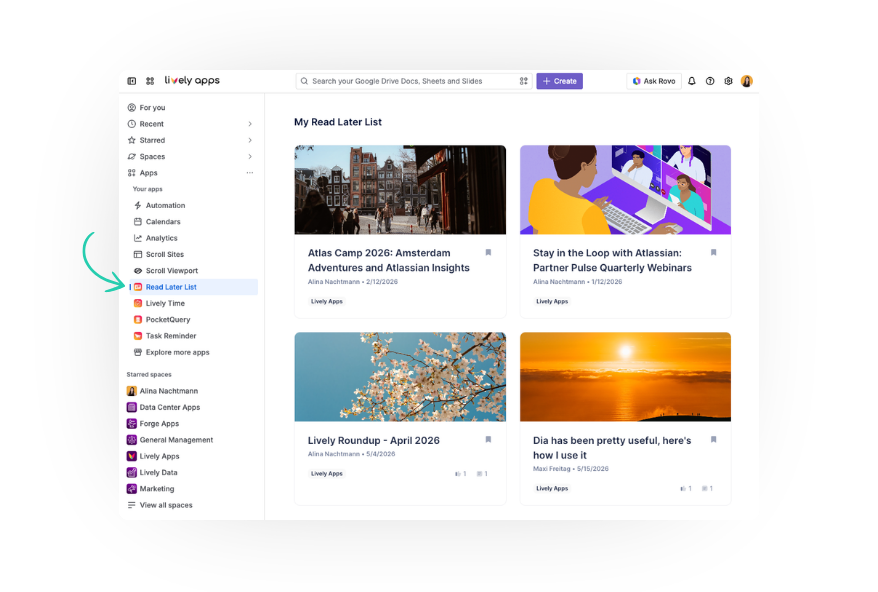Open the app switcher grid icon

pyautogui.click(x=150, y=81)
